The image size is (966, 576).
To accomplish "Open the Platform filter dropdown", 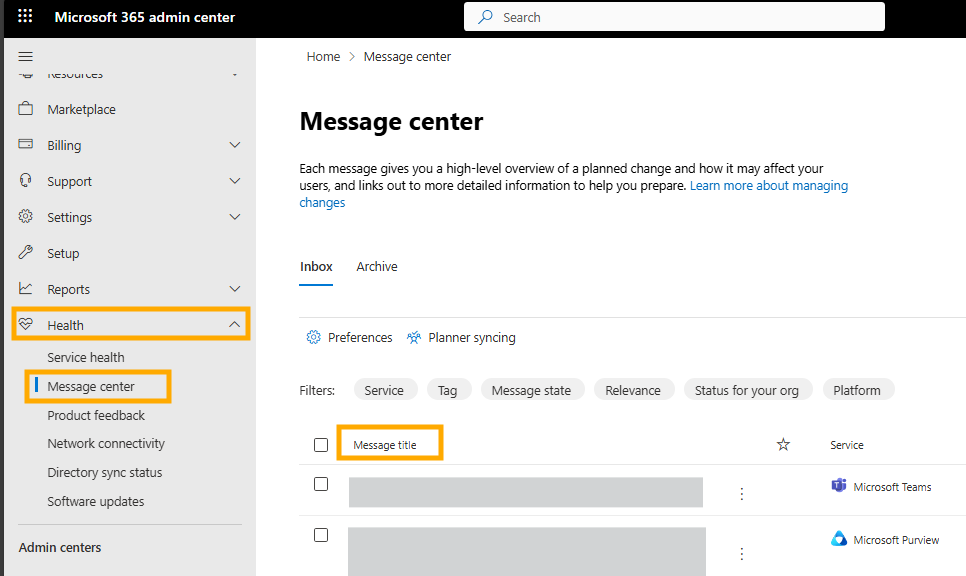I will tap(858, 390).
